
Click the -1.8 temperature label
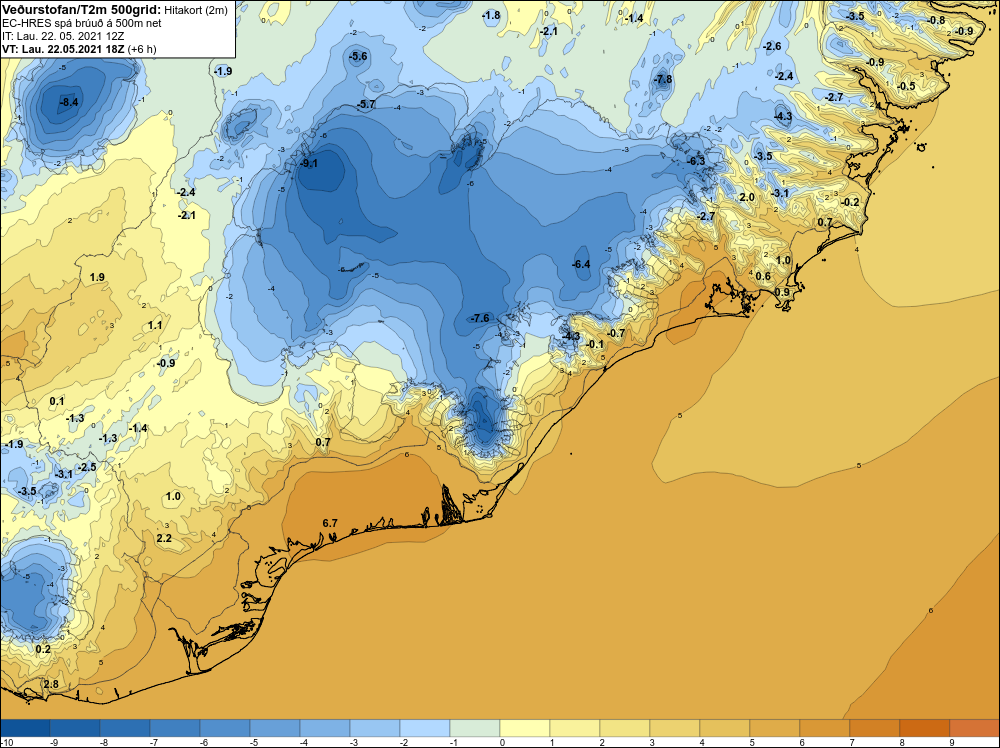point(491,15)
